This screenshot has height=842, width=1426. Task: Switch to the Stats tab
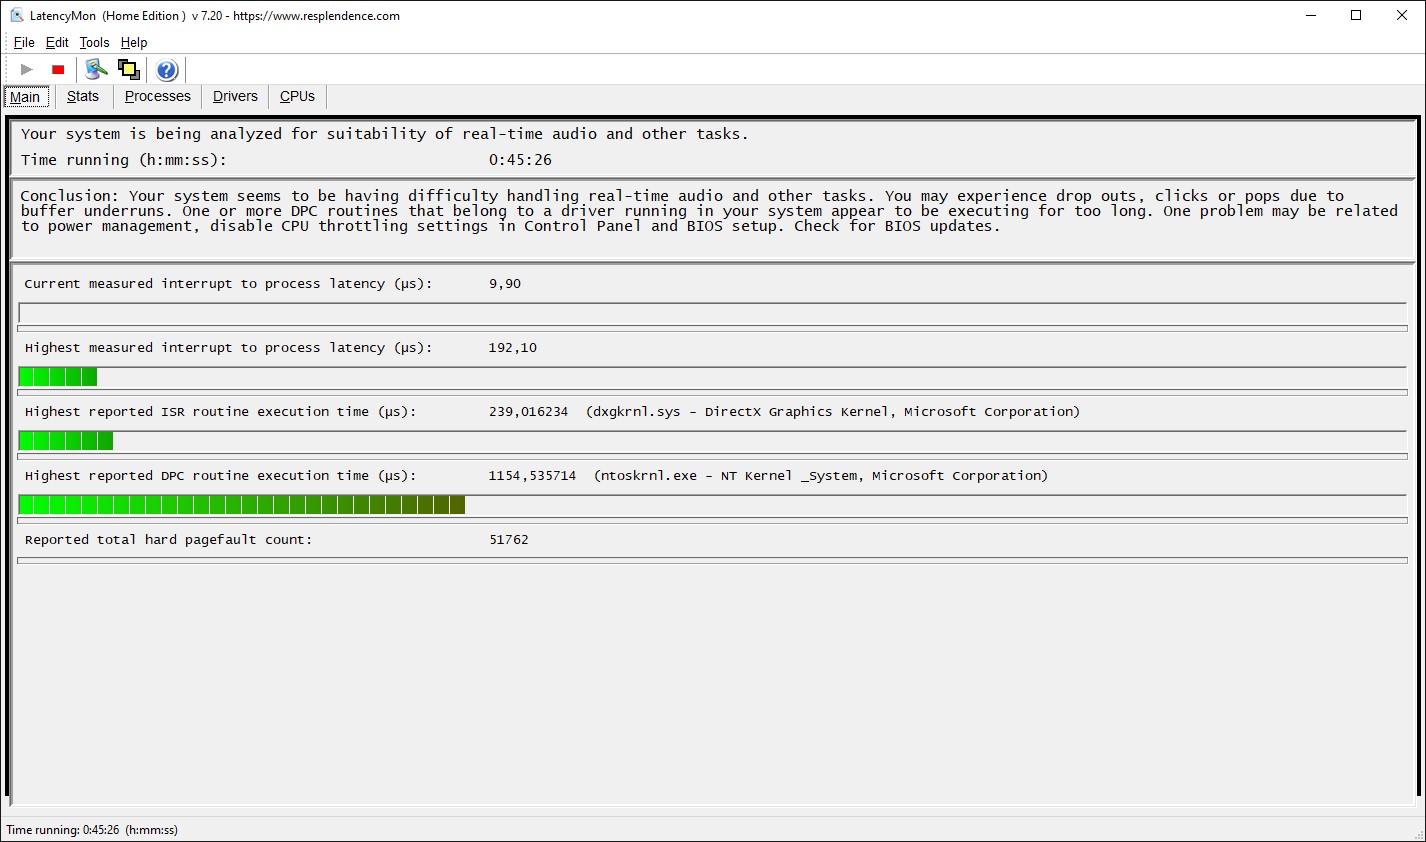(x=83, y=96)
